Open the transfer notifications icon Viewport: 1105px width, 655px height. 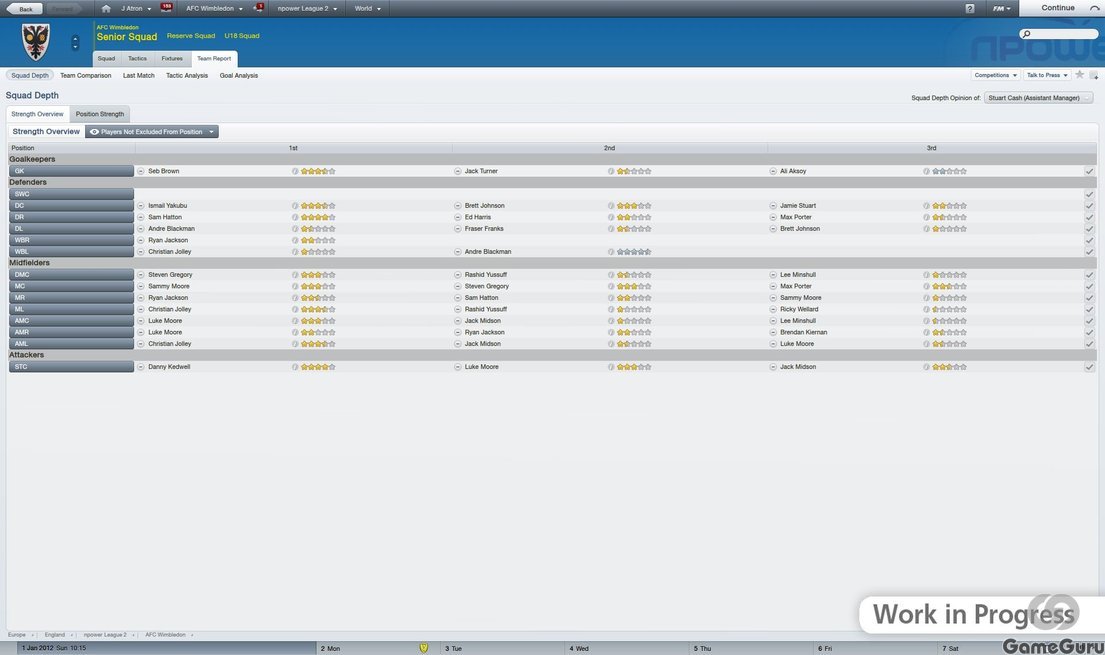click(x=259, y=8)
